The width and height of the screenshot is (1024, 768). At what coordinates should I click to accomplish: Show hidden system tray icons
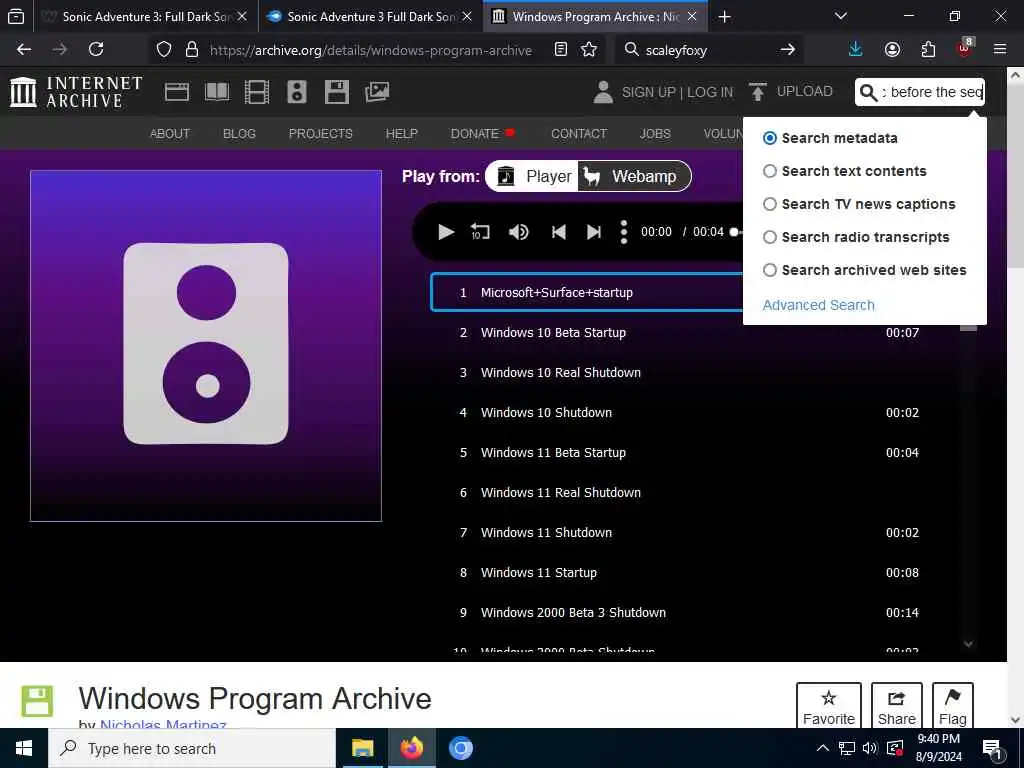pyautogui.click(x=823, y=748)
